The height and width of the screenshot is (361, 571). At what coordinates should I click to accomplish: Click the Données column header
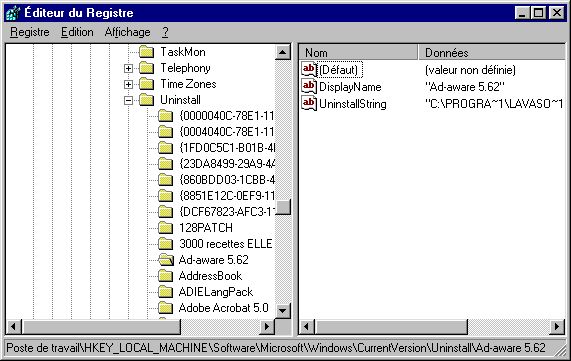click(492, 53)
